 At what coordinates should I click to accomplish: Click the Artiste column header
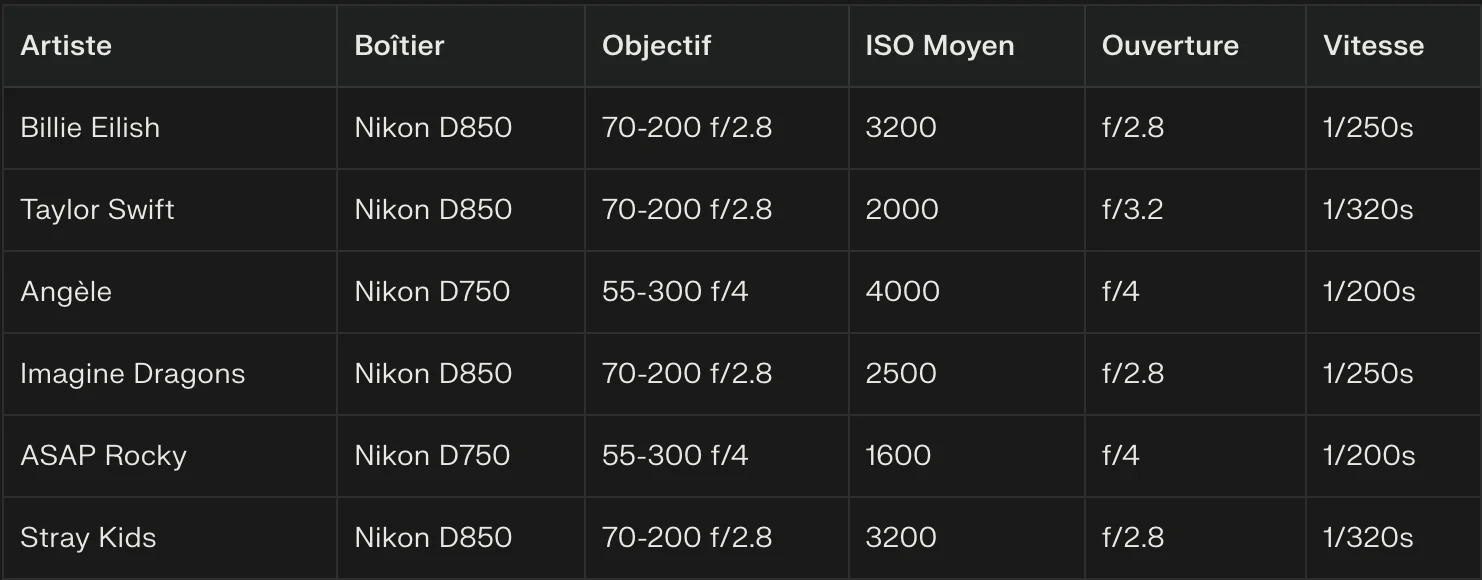[66, 46]
